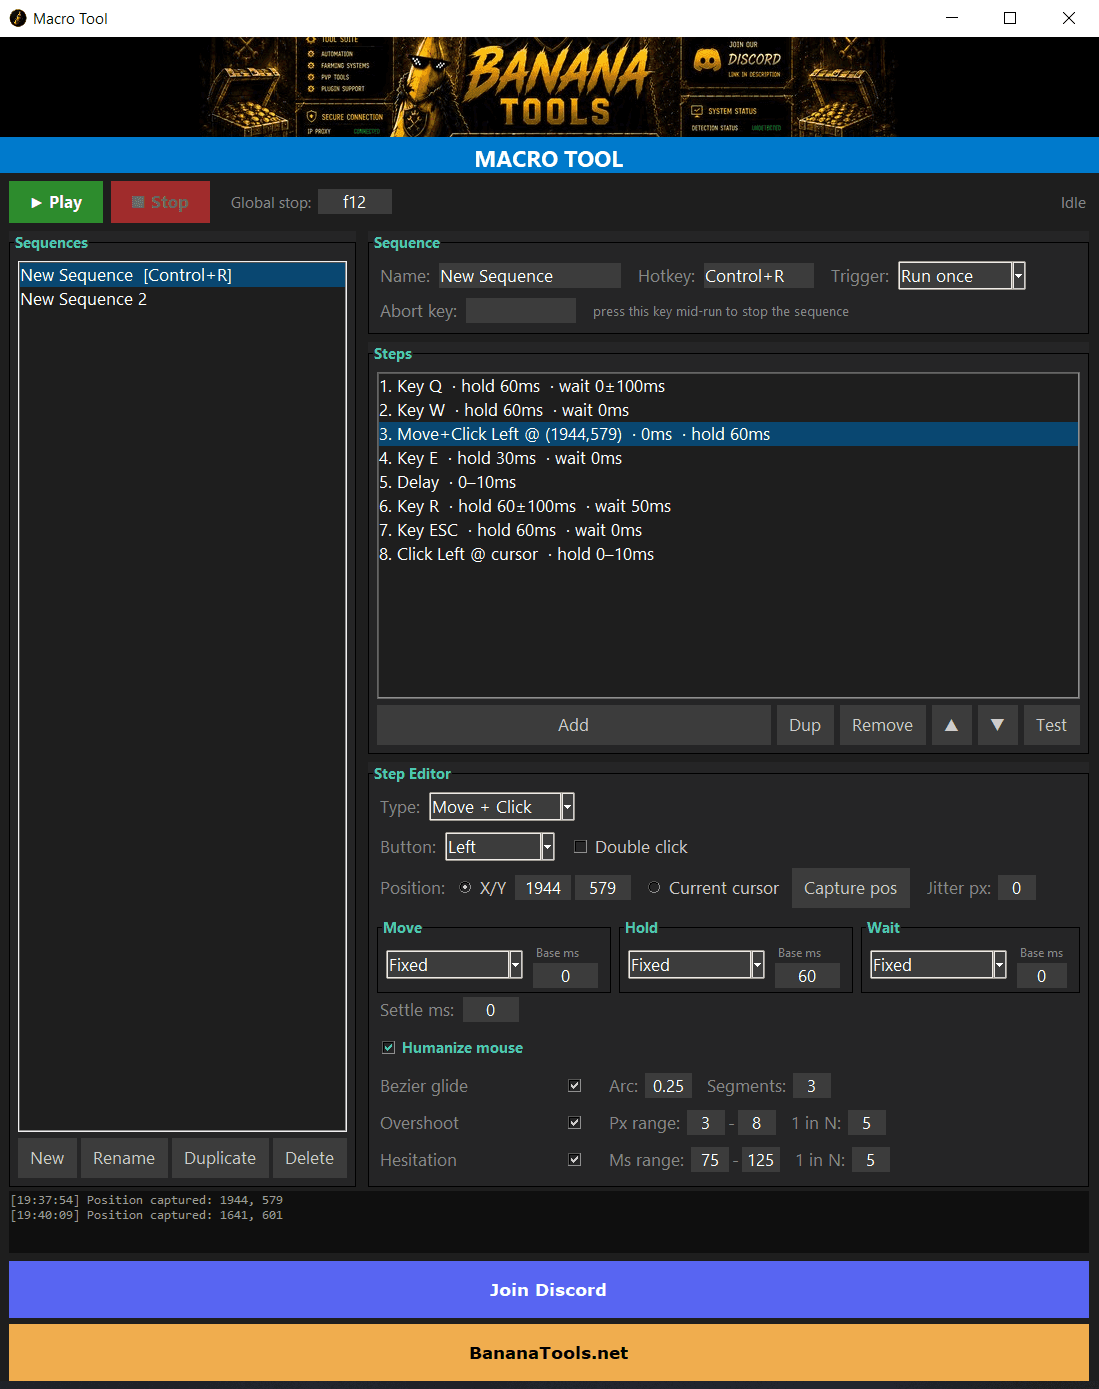
Task: Select New Sequence 2 in the list
Action: click(182, 299)
